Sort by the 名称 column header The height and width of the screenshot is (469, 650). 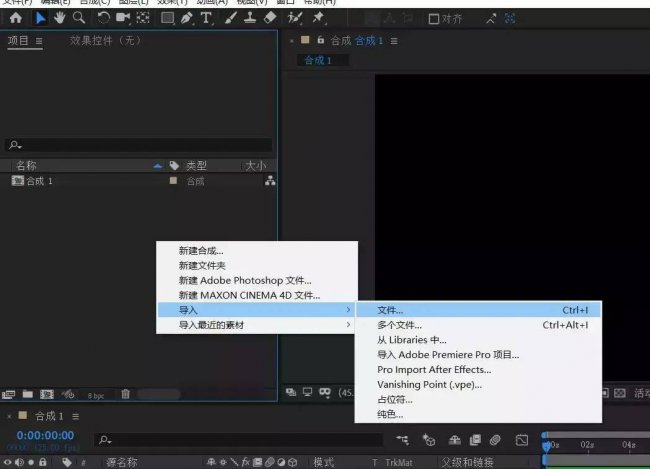pyautogui.click(x=26, y=166)
